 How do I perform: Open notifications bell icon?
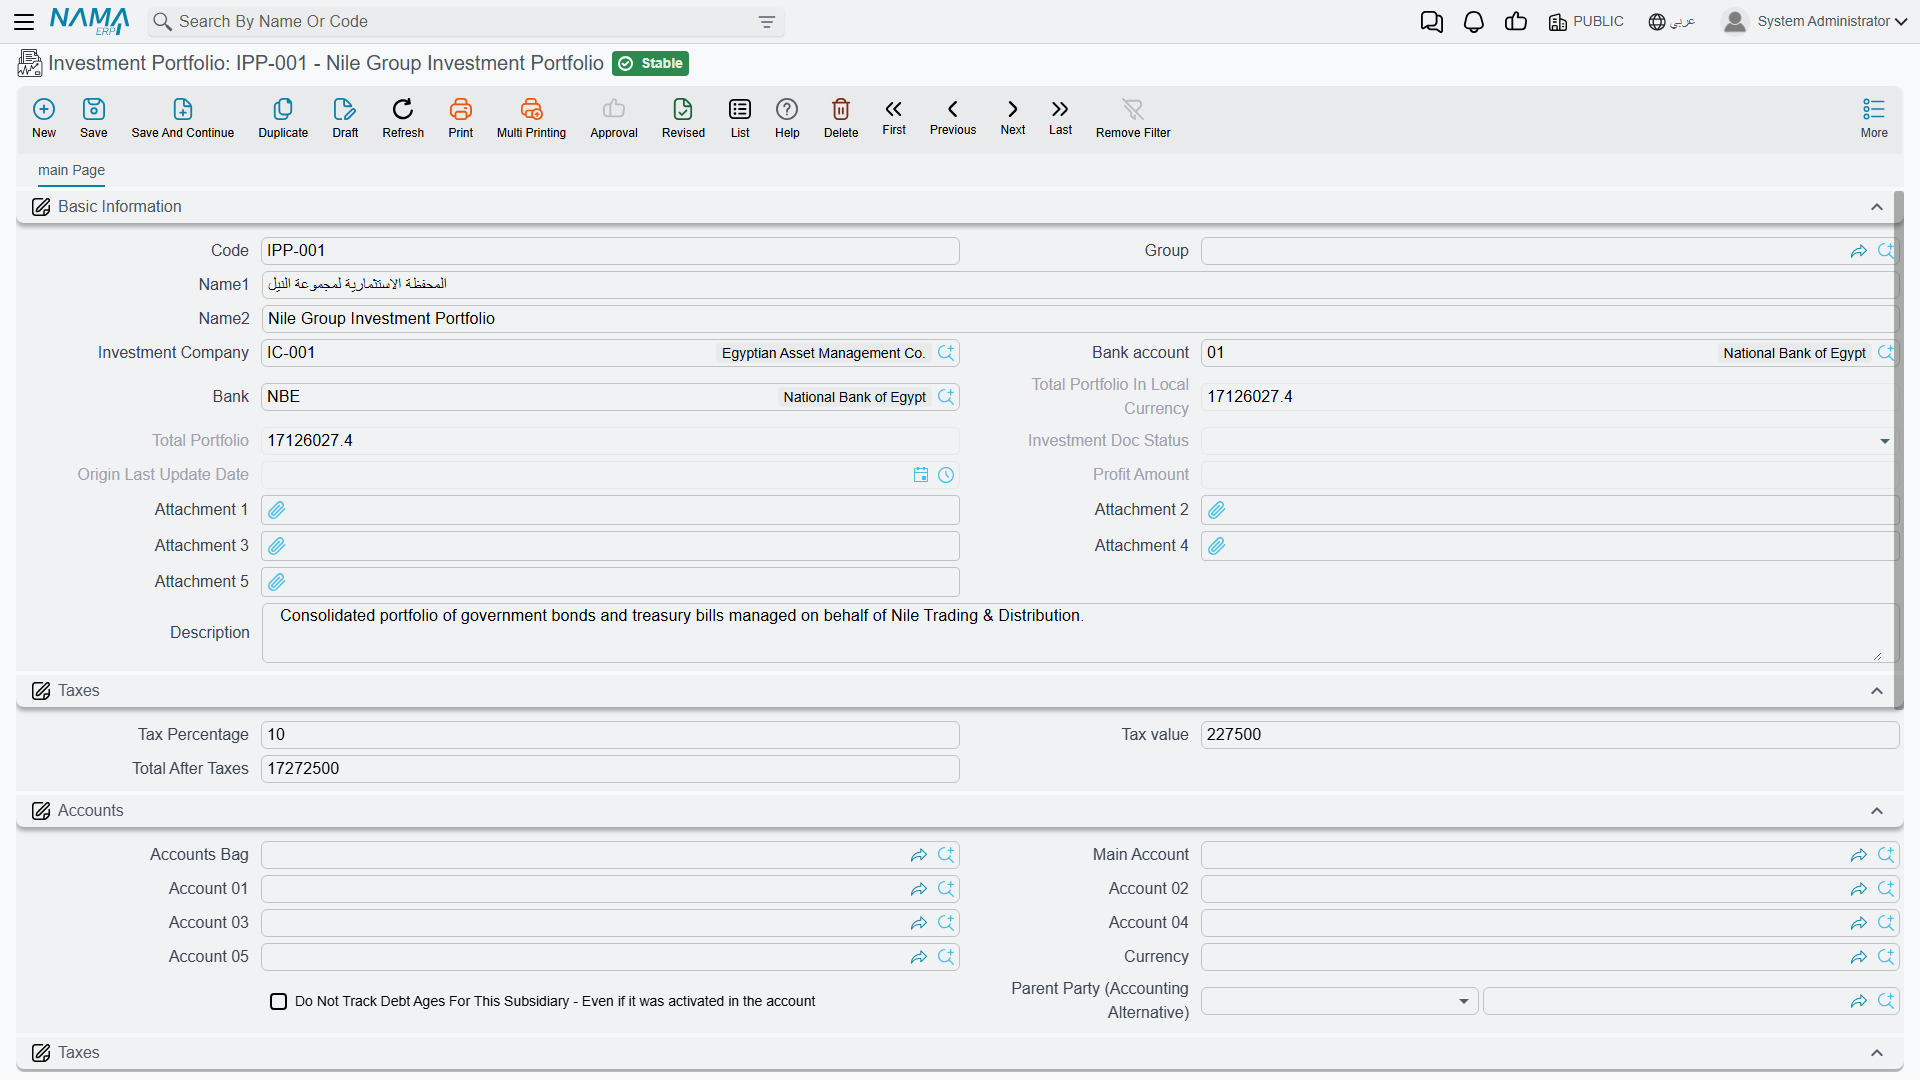pos(1474,22)
